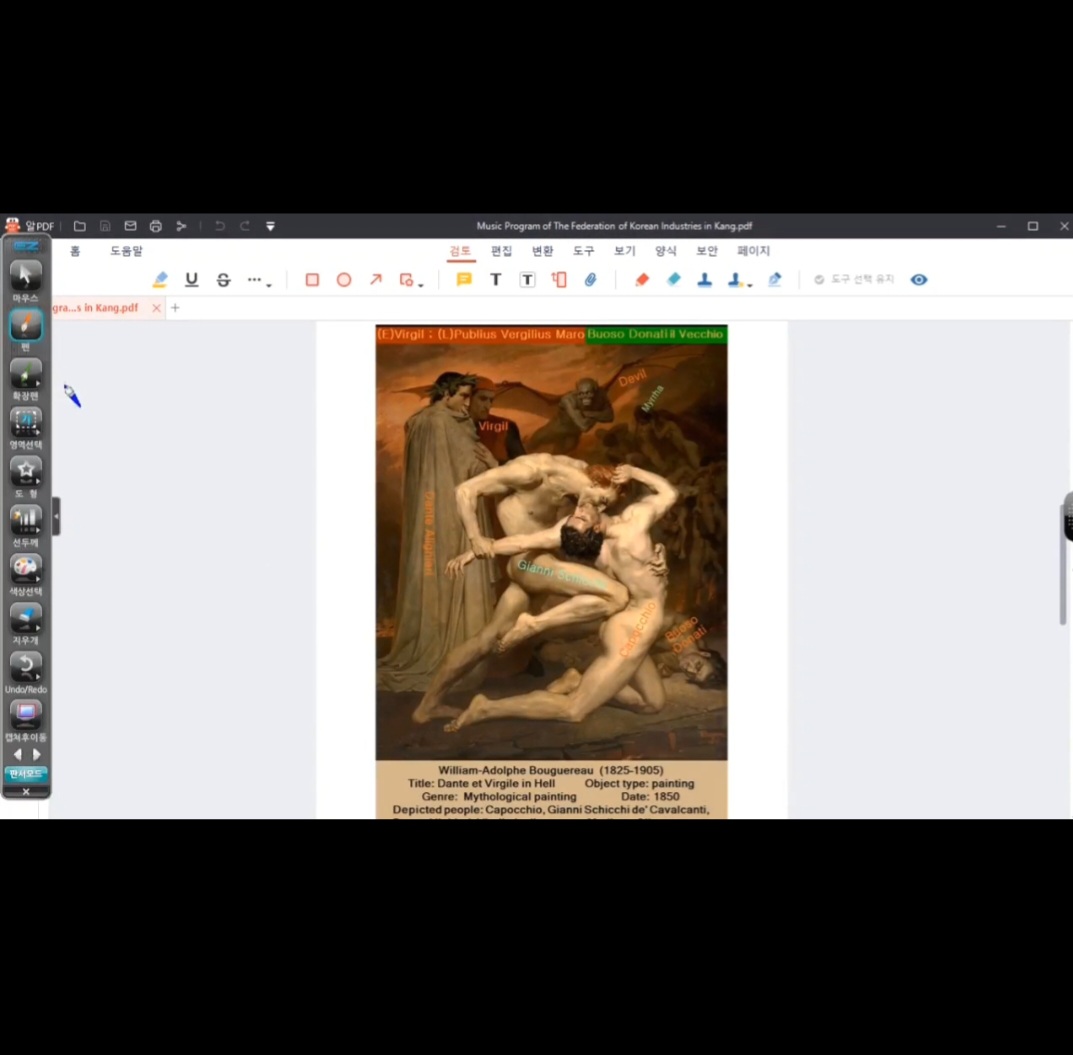Open a new tab with the plus button
The height and width of the screenshot is (1055, 1073).
pos(175,308)
